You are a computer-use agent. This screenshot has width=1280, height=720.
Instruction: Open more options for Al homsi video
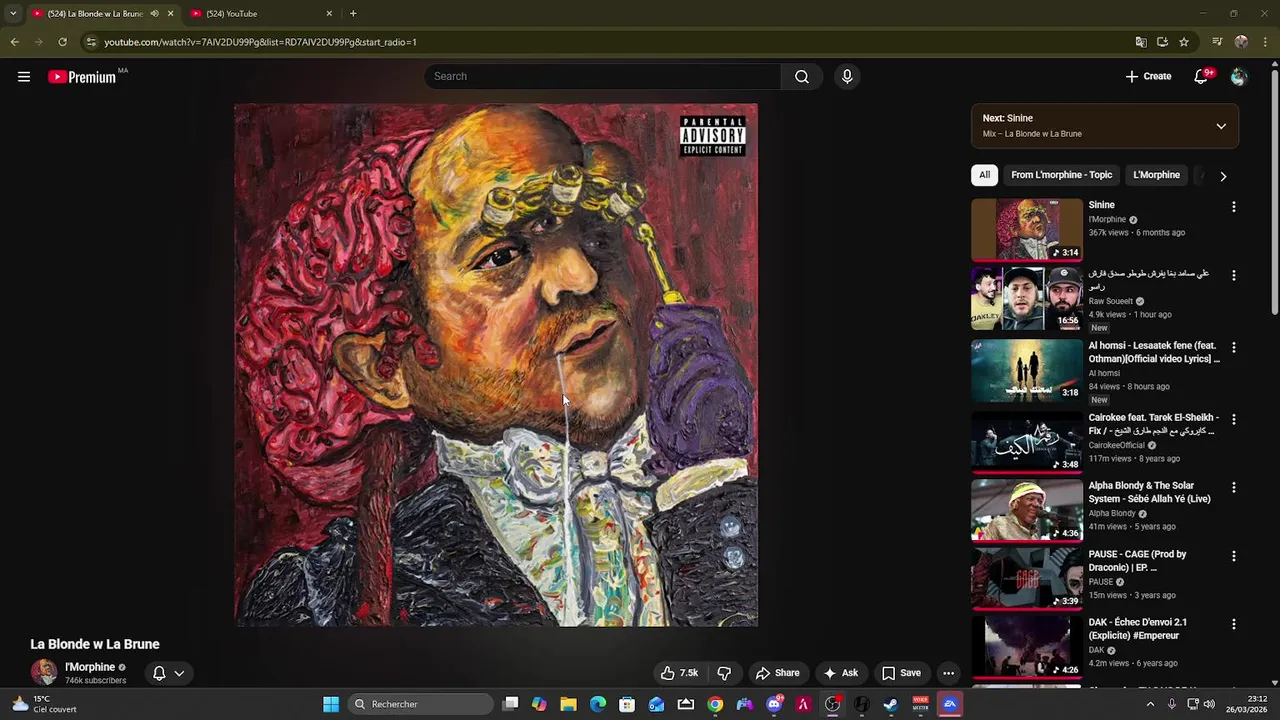tap(1233, 347)
